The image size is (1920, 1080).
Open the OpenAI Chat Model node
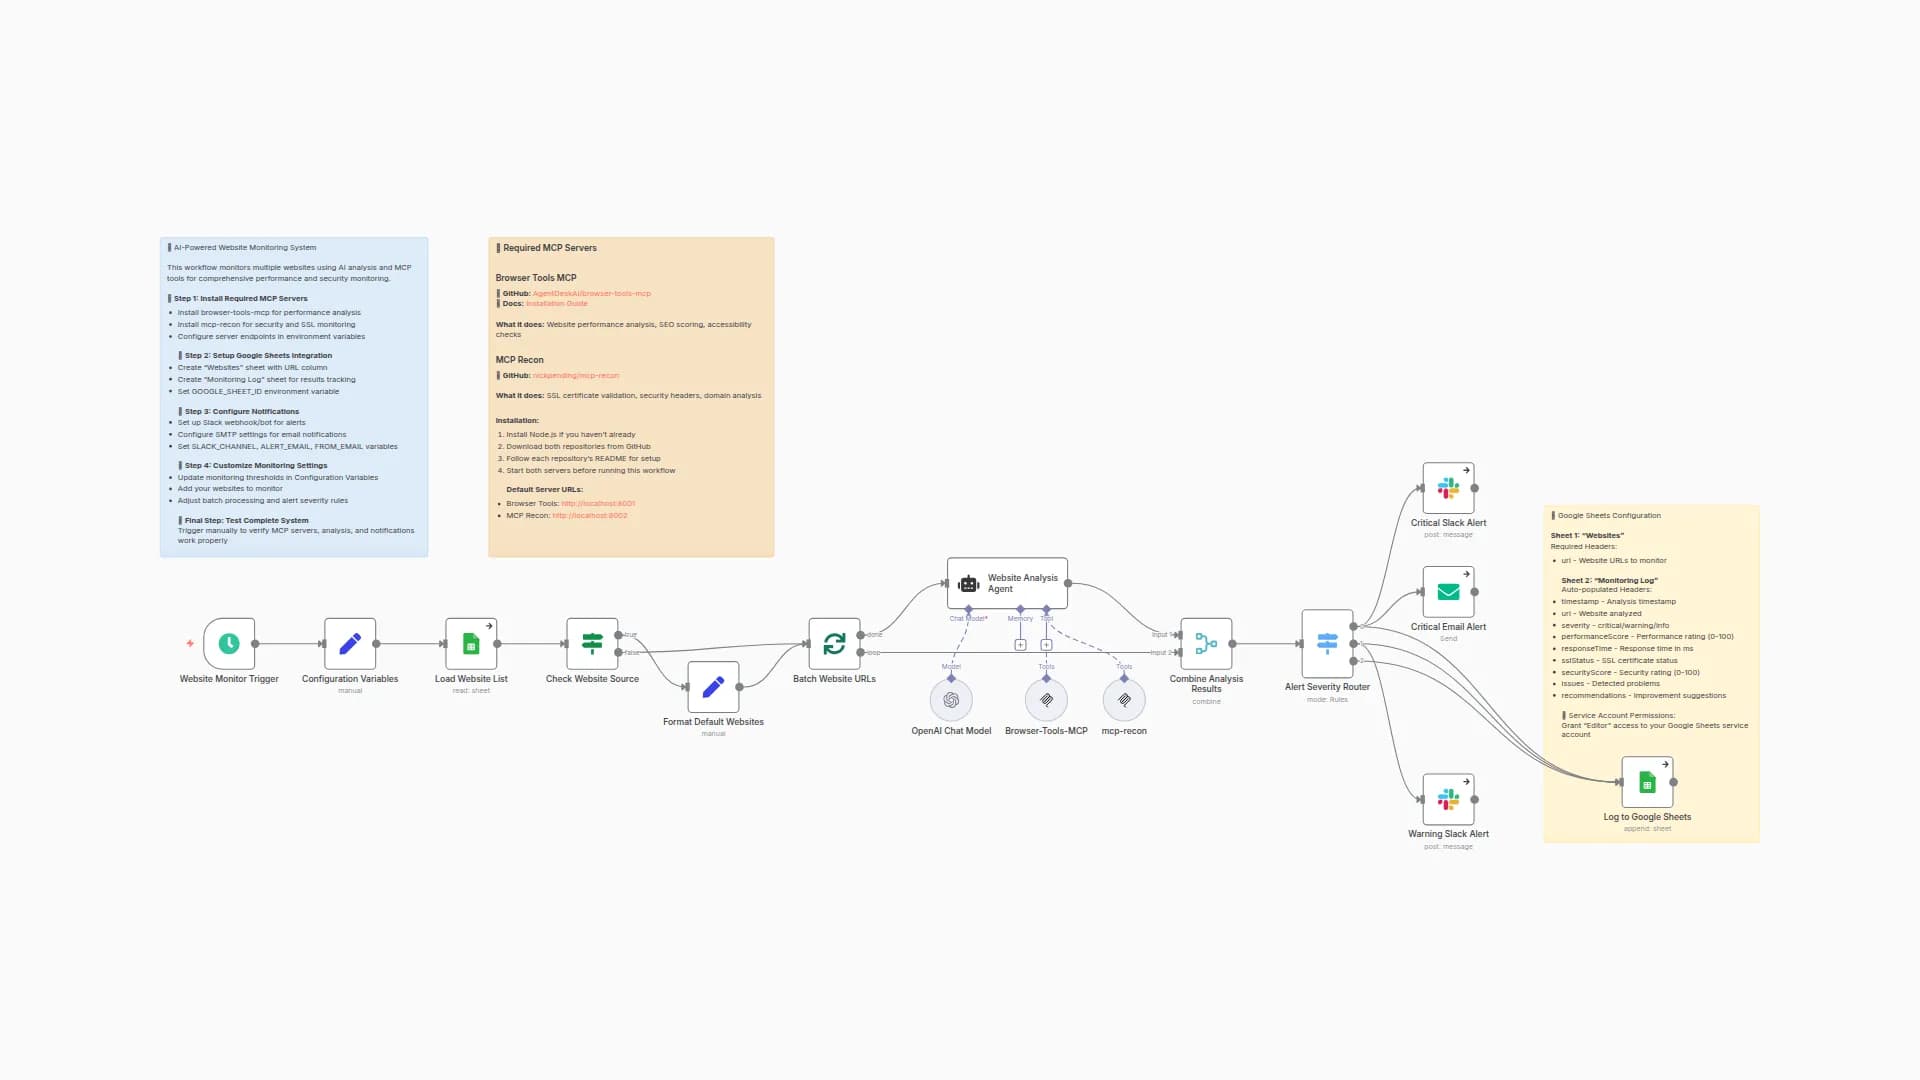[950, 701]
